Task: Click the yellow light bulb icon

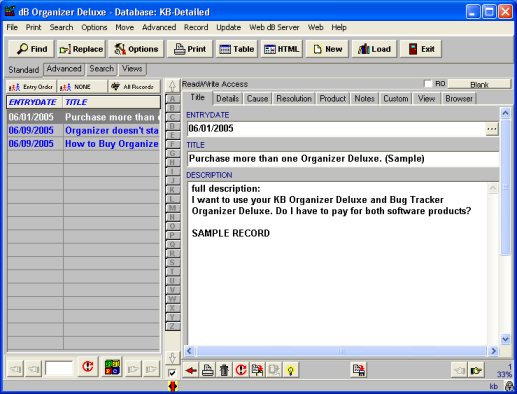Action: click(291, 370)
